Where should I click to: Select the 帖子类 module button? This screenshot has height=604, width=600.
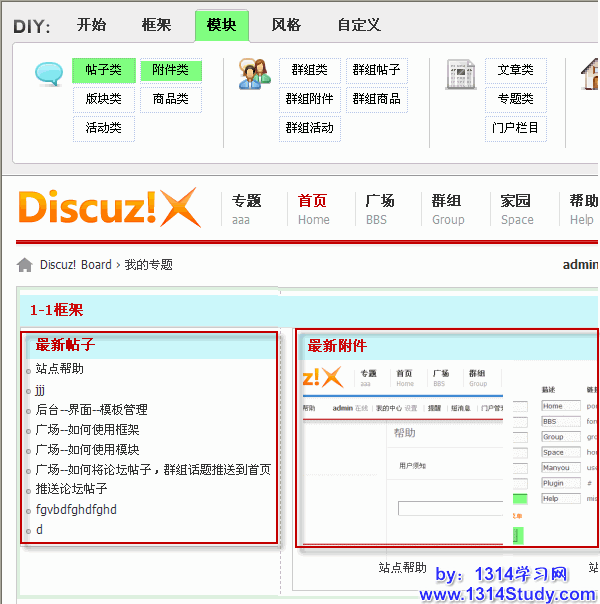[x=104, y=70]
